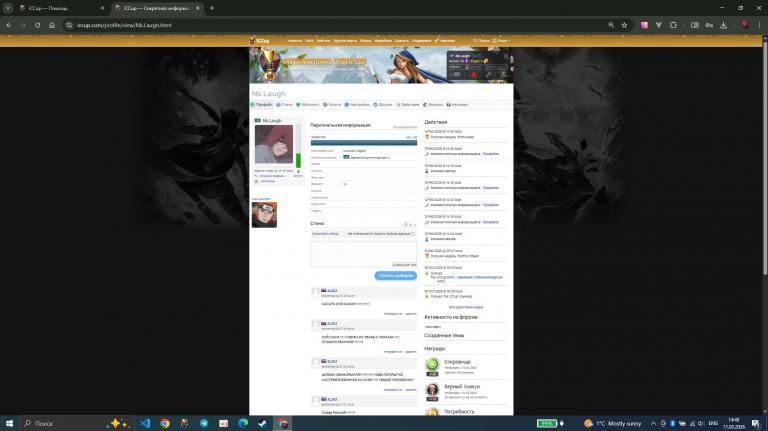Switch to the 'iCCup — Помощь' tab
Image resolution: width=768 pixels, height=431 pixels.
point(61,8)
